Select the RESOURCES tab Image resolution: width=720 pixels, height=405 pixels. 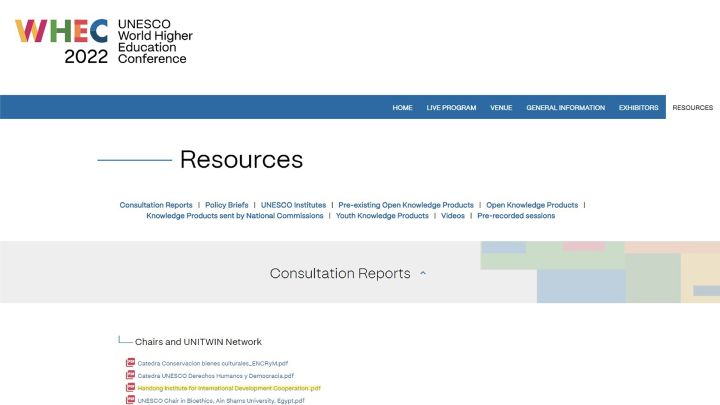click(692, 107)
